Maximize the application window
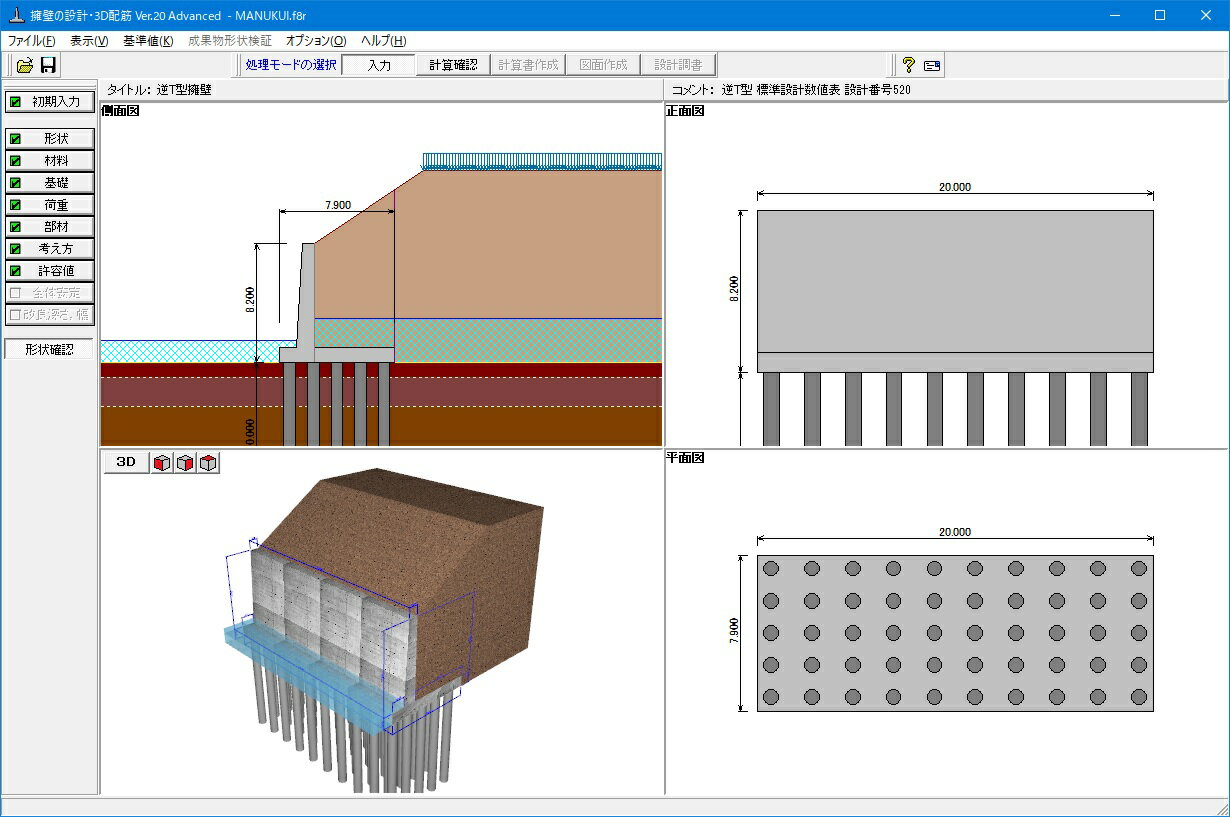The height and width of the screenshot is (817, 1230). 1160,15
